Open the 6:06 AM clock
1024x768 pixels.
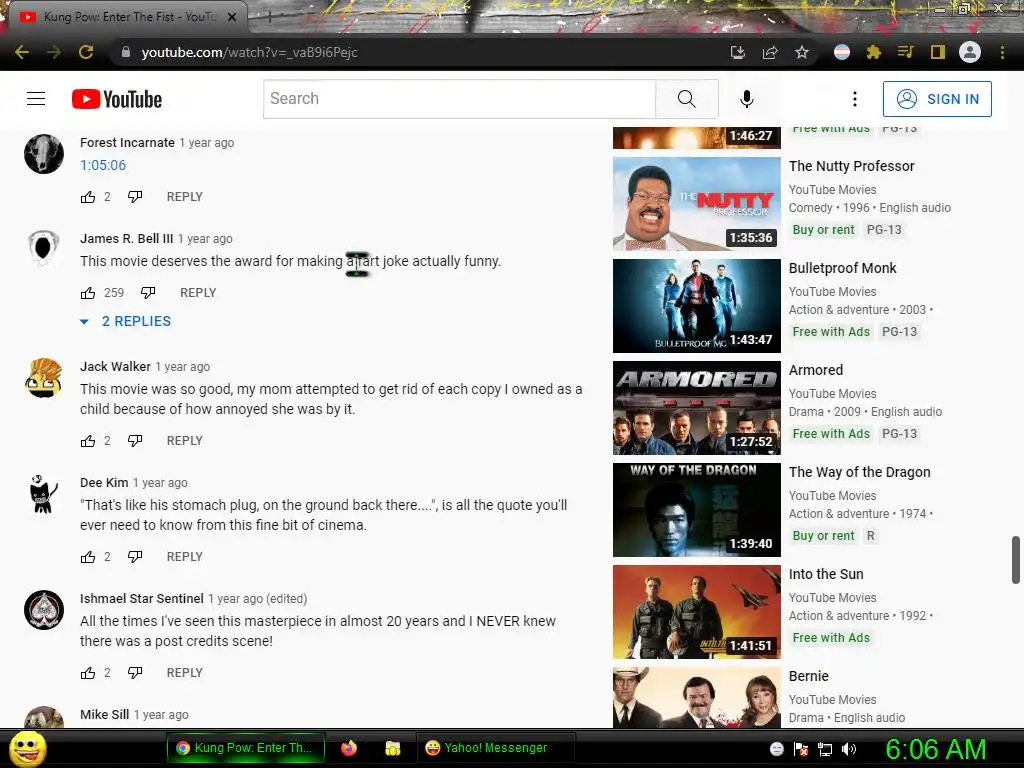(936, 749)
